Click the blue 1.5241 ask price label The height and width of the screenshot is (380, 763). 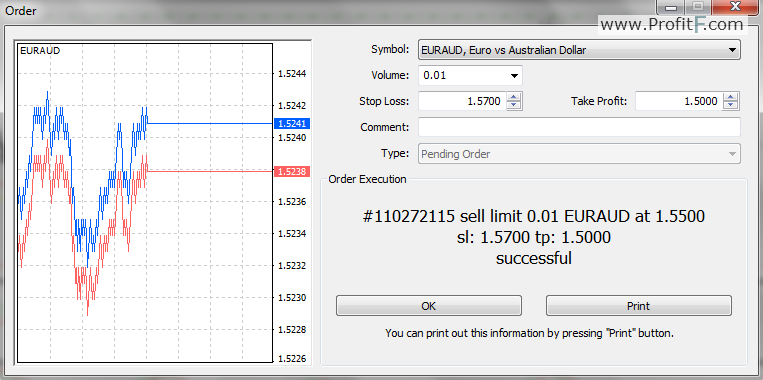coord(292,124)
